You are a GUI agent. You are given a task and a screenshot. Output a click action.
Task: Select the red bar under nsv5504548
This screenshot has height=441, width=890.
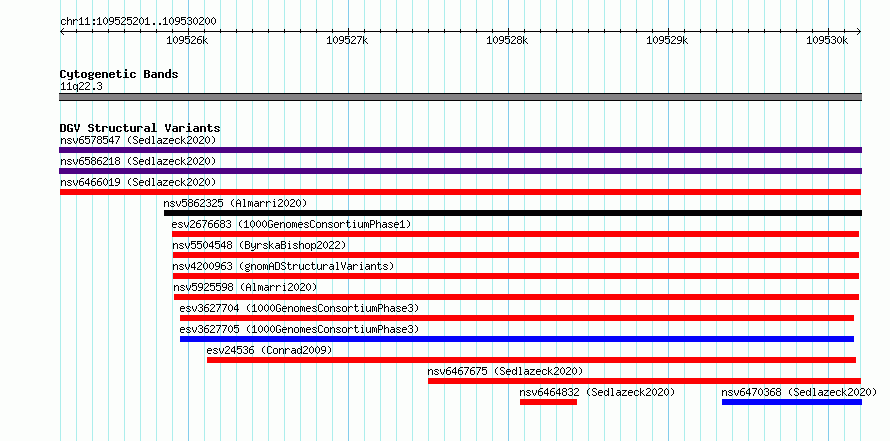tap(516, 255)
